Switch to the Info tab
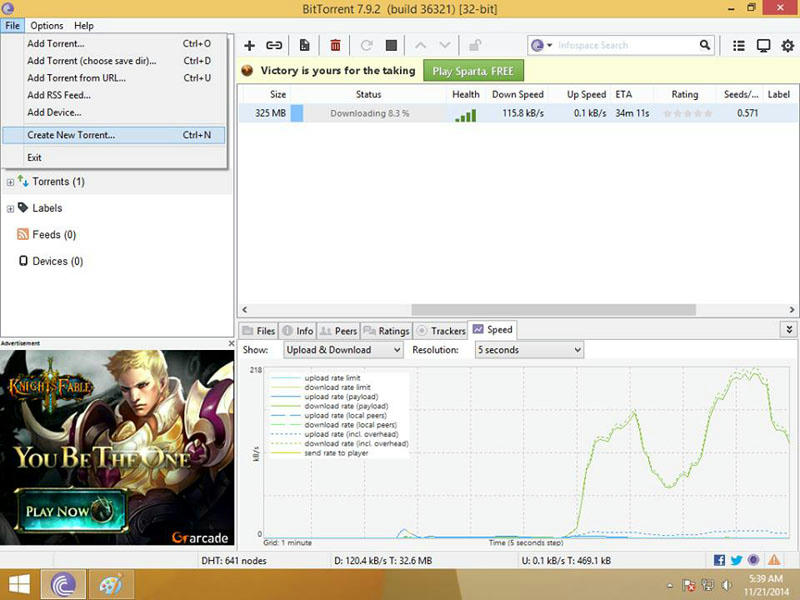The image size is (800, 600). [298, 331]
